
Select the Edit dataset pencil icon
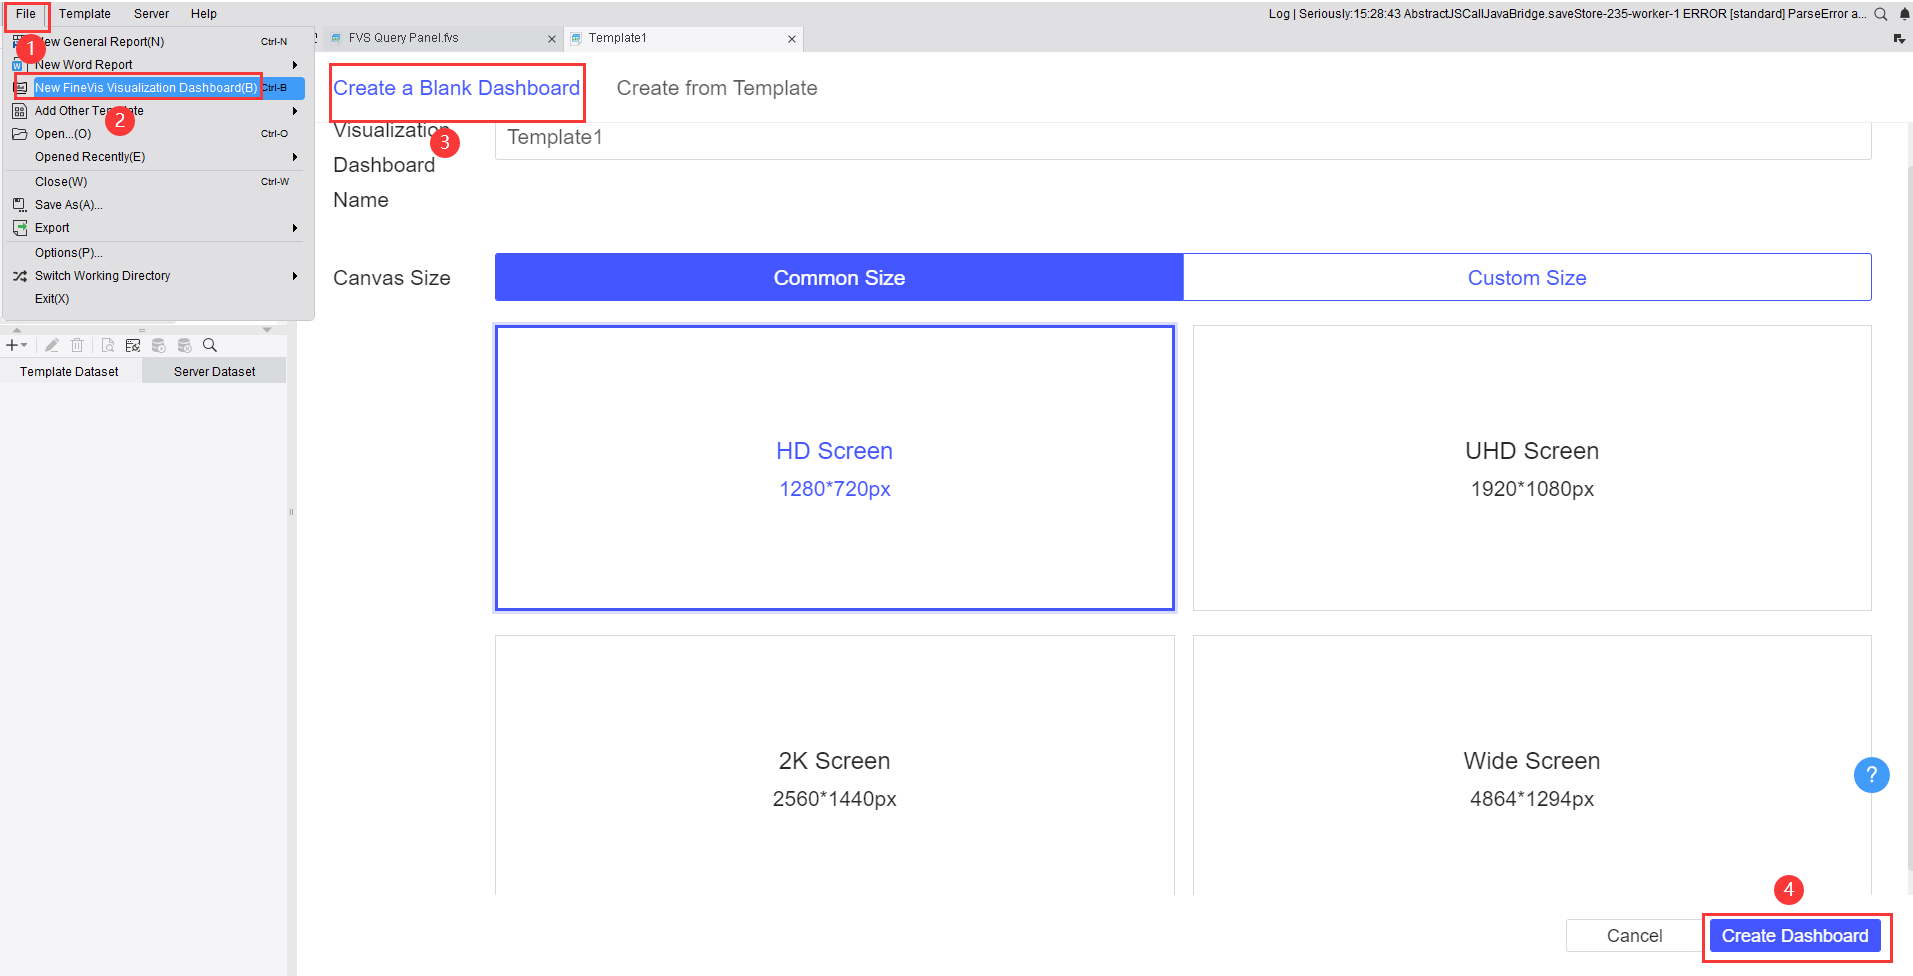tap(52, 345)
